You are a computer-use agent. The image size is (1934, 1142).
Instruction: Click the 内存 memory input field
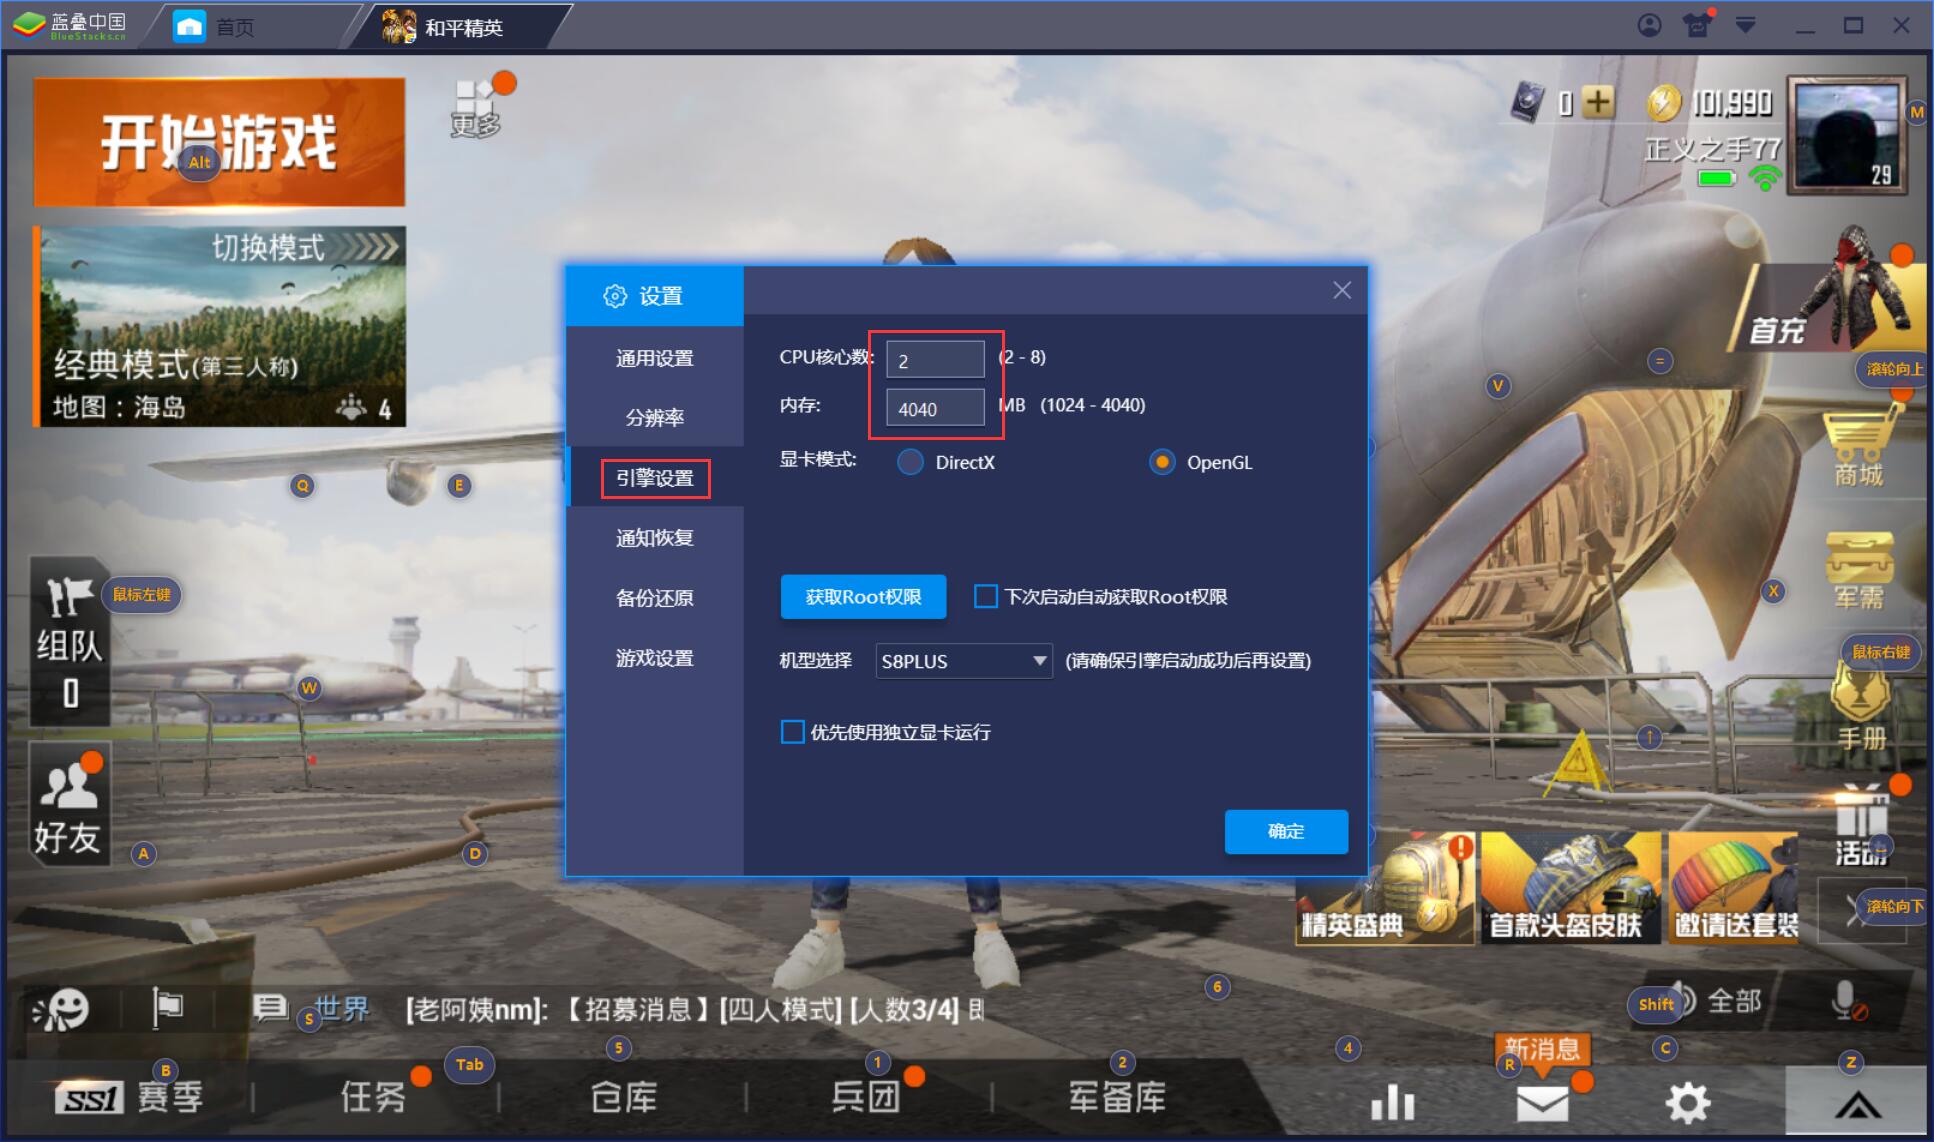pyautogui.click(x=936, y=408)
